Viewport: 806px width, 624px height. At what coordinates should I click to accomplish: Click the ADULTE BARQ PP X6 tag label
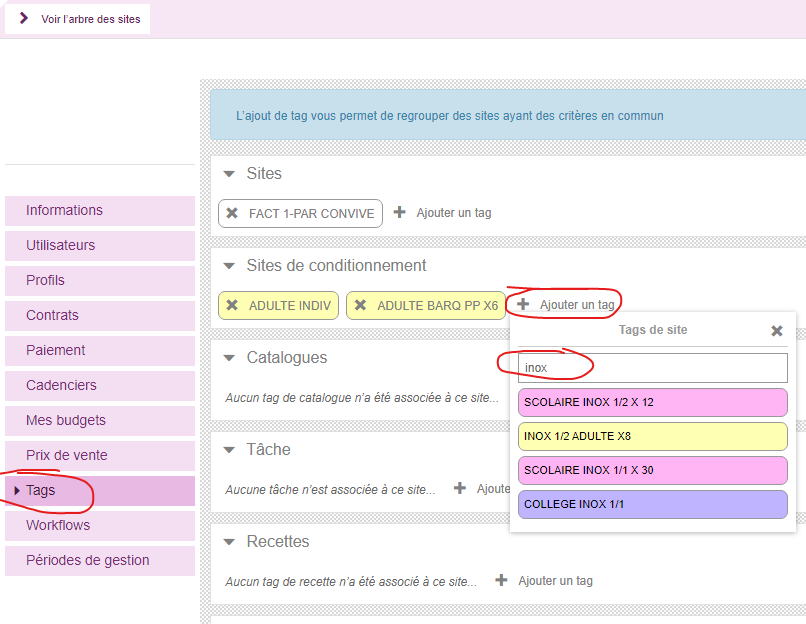click(437, 305)
